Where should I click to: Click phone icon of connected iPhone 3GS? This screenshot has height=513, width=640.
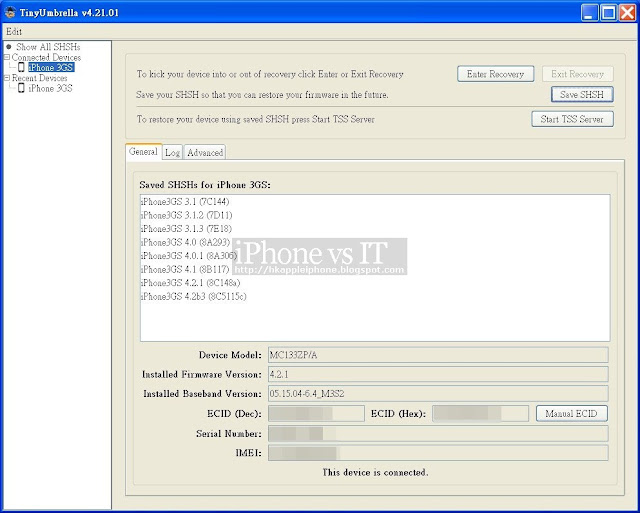click(21, 67)
